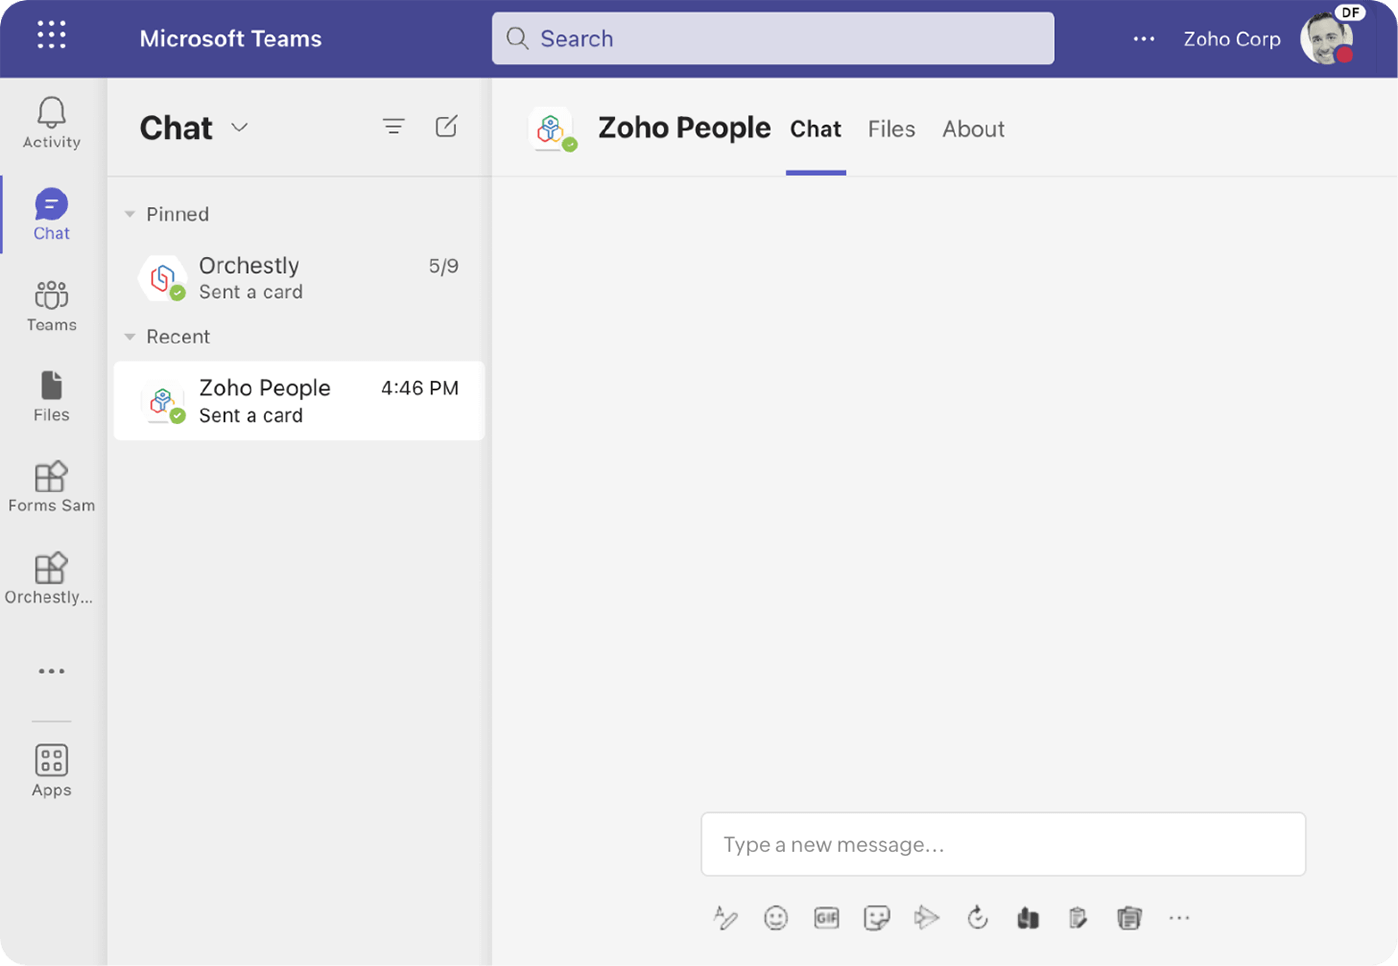Image resolution: width=1398 pixels, height=966 pixels.
Task: Attach a GIF to the message
Action: 826,917
